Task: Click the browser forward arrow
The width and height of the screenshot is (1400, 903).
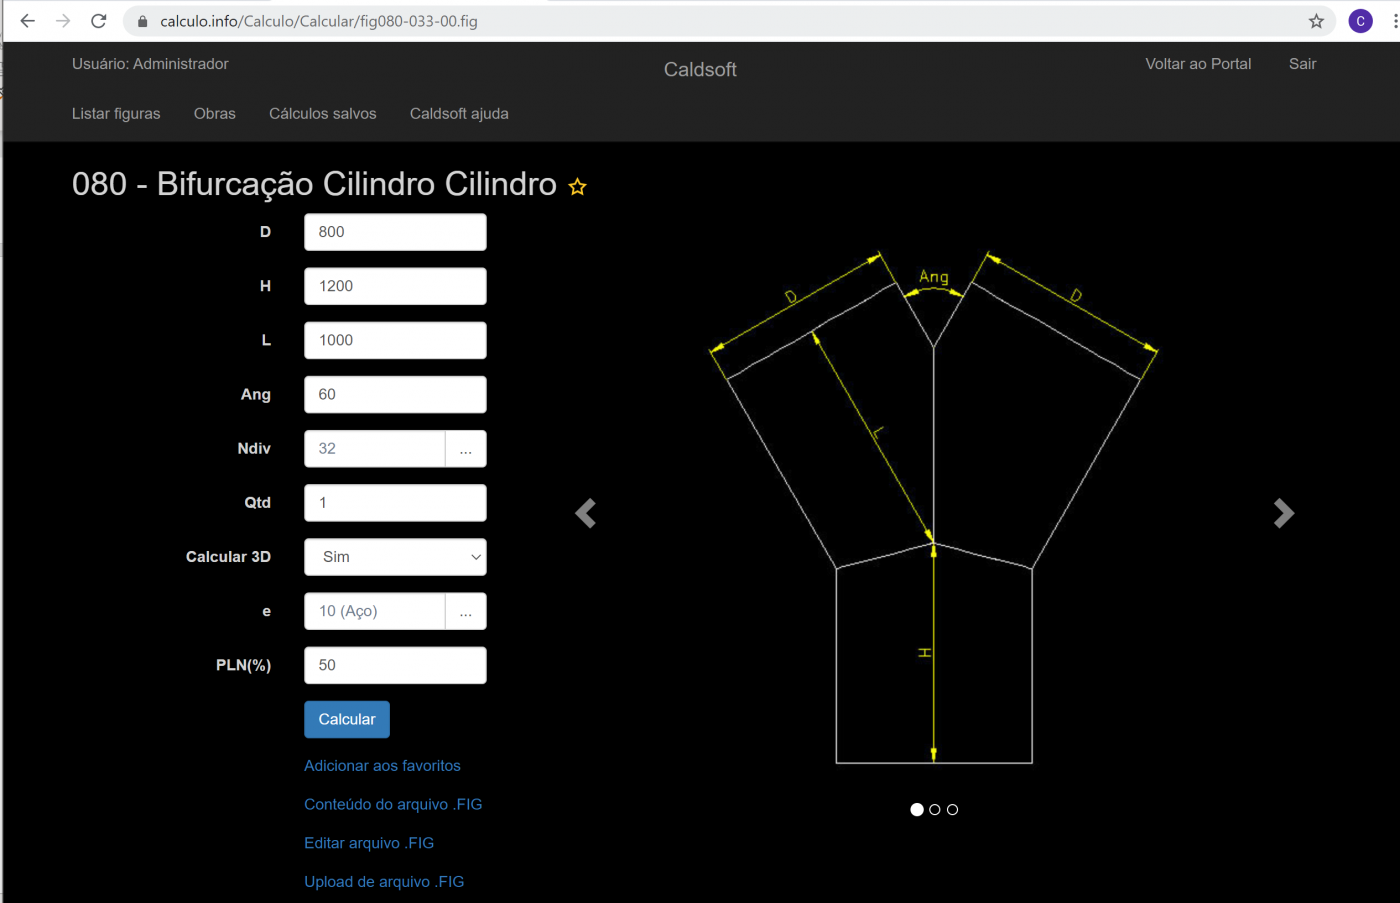Action: coord(63,21)
